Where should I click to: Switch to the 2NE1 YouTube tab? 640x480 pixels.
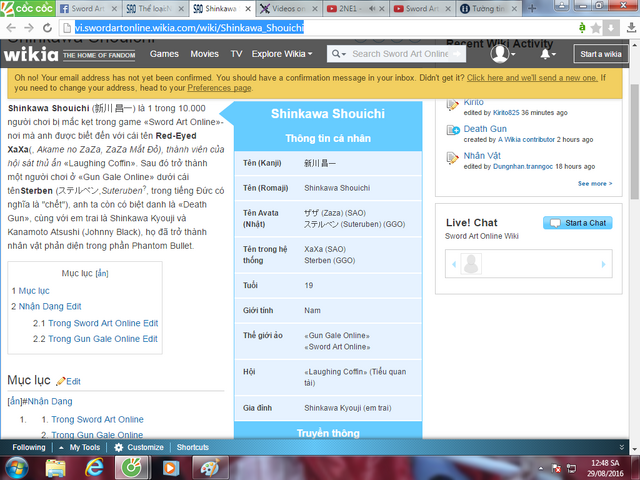[x=351, y=9]
